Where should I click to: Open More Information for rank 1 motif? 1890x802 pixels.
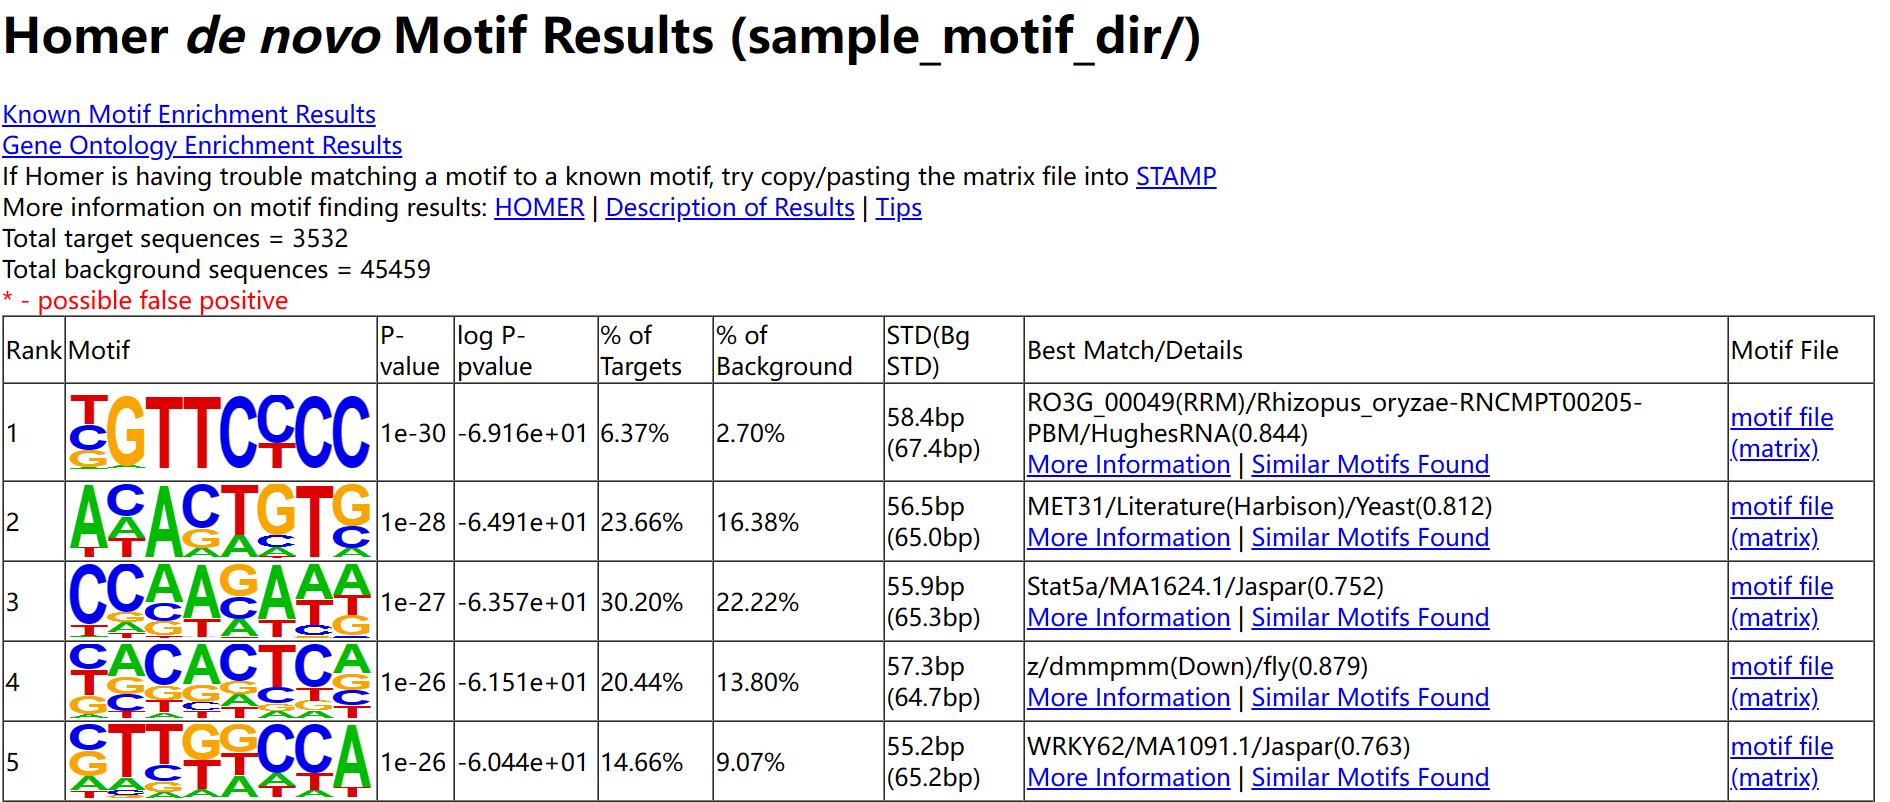tap(1128, 465)
